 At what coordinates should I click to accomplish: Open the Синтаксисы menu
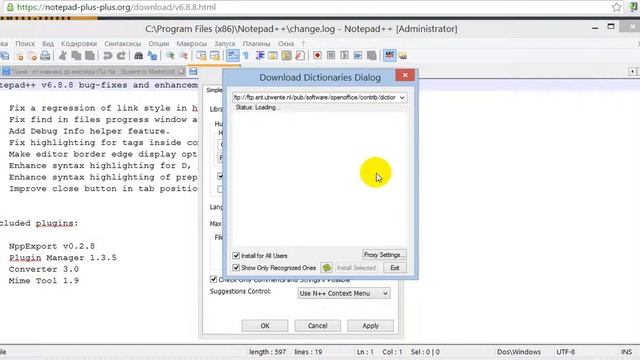[122, 43]
